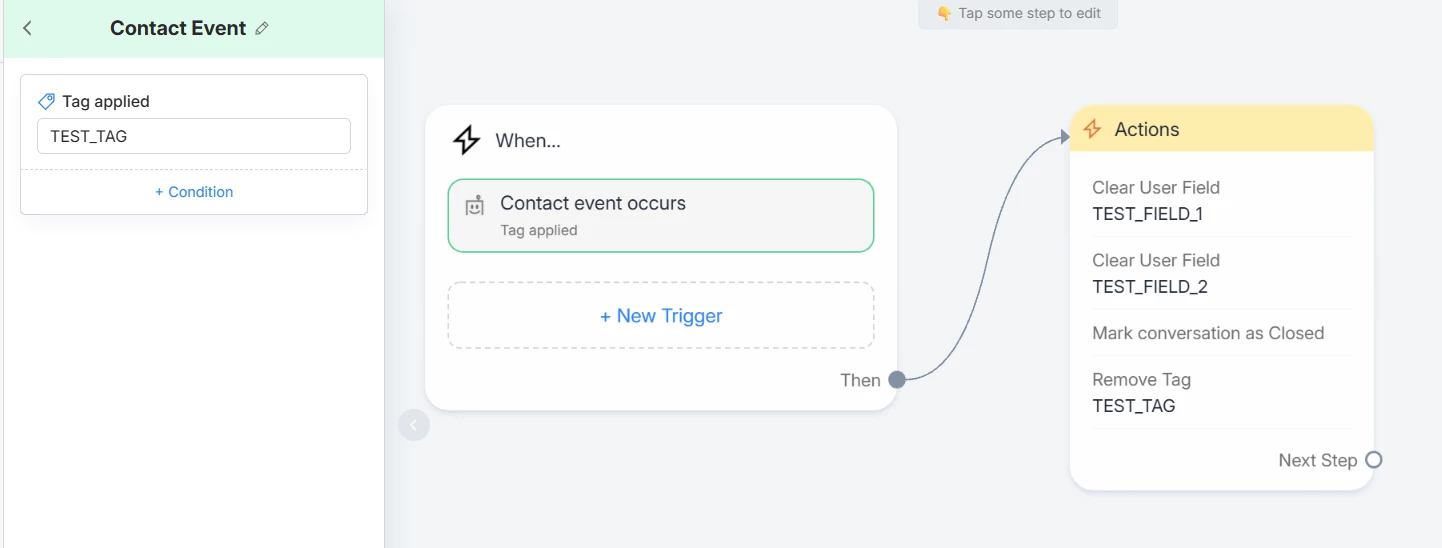Click the lightning bolt icon beside When...

click(x=466, y=140)
